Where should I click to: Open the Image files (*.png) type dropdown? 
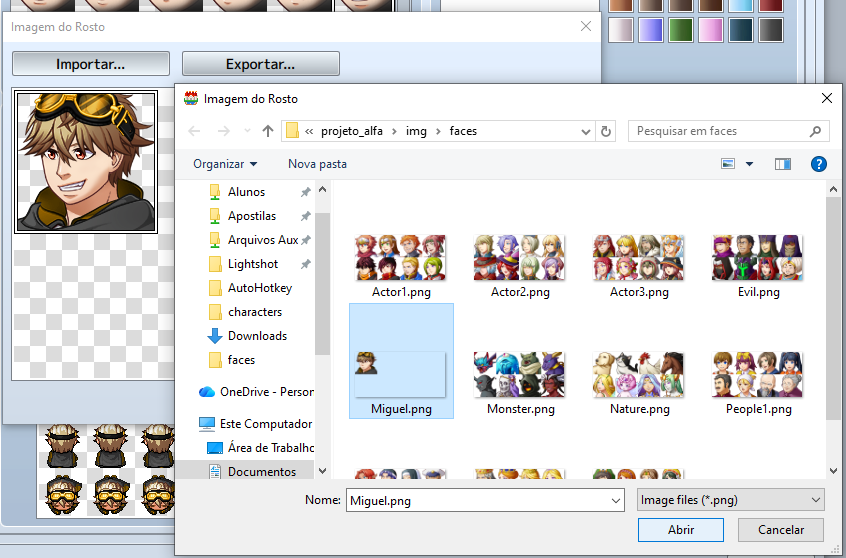click(x=731, y=500)
